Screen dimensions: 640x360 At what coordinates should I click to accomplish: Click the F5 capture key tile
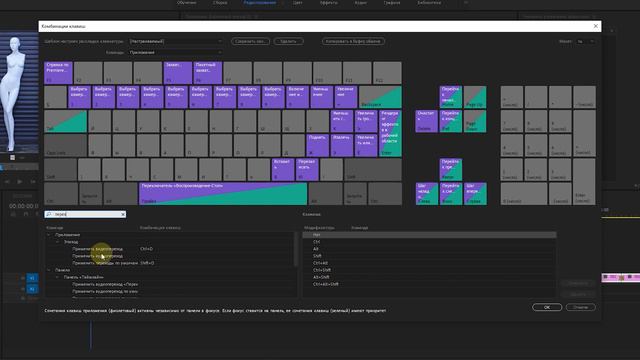coord(178,73)
